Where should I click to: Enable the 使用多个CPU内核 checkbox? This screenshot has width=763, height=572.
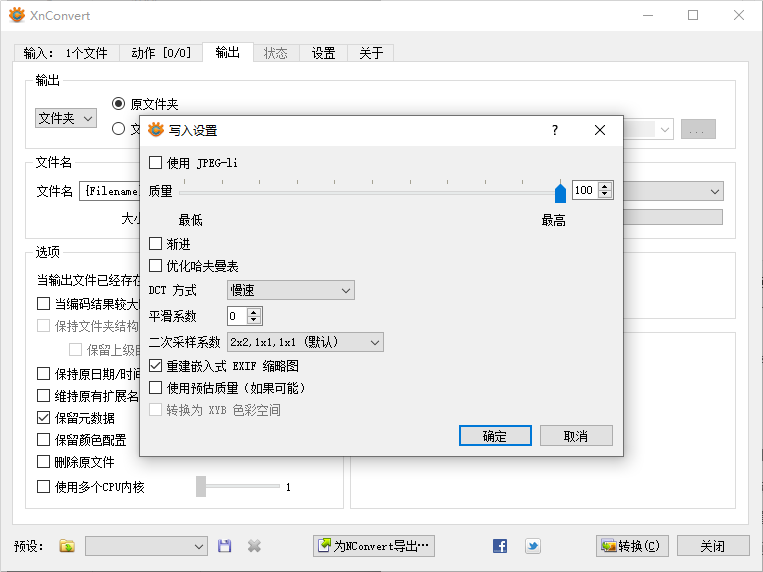(x=43, y=486)
